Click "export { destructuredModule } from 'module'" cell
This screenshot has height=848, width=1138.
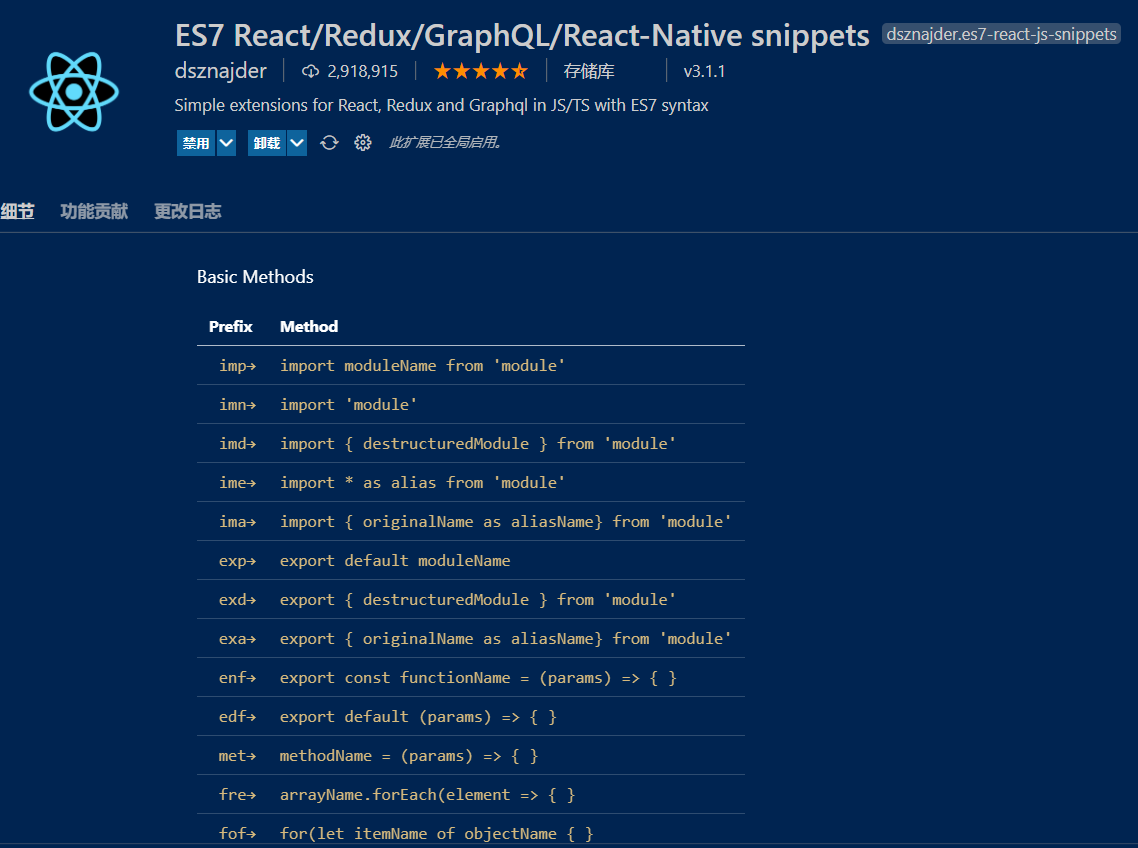click(478, 600)
